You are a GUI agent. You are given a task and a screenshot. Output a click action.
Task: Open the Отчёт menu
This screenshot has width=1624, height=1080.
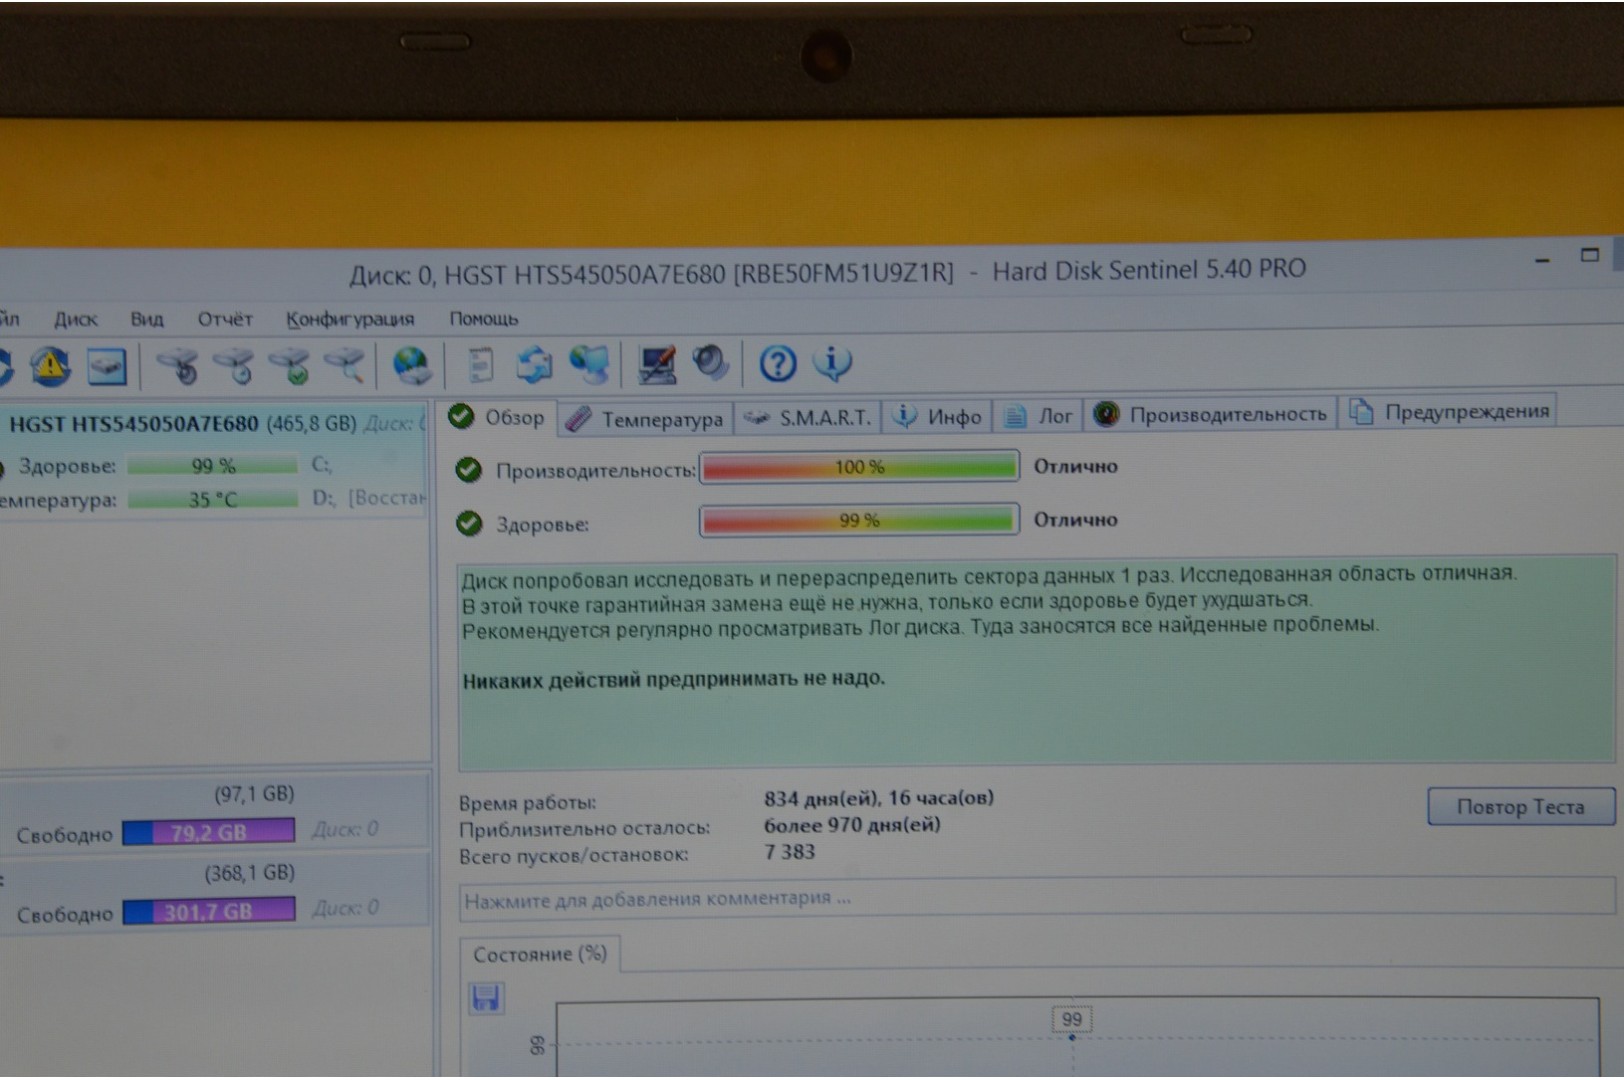[x=224, y=319]
